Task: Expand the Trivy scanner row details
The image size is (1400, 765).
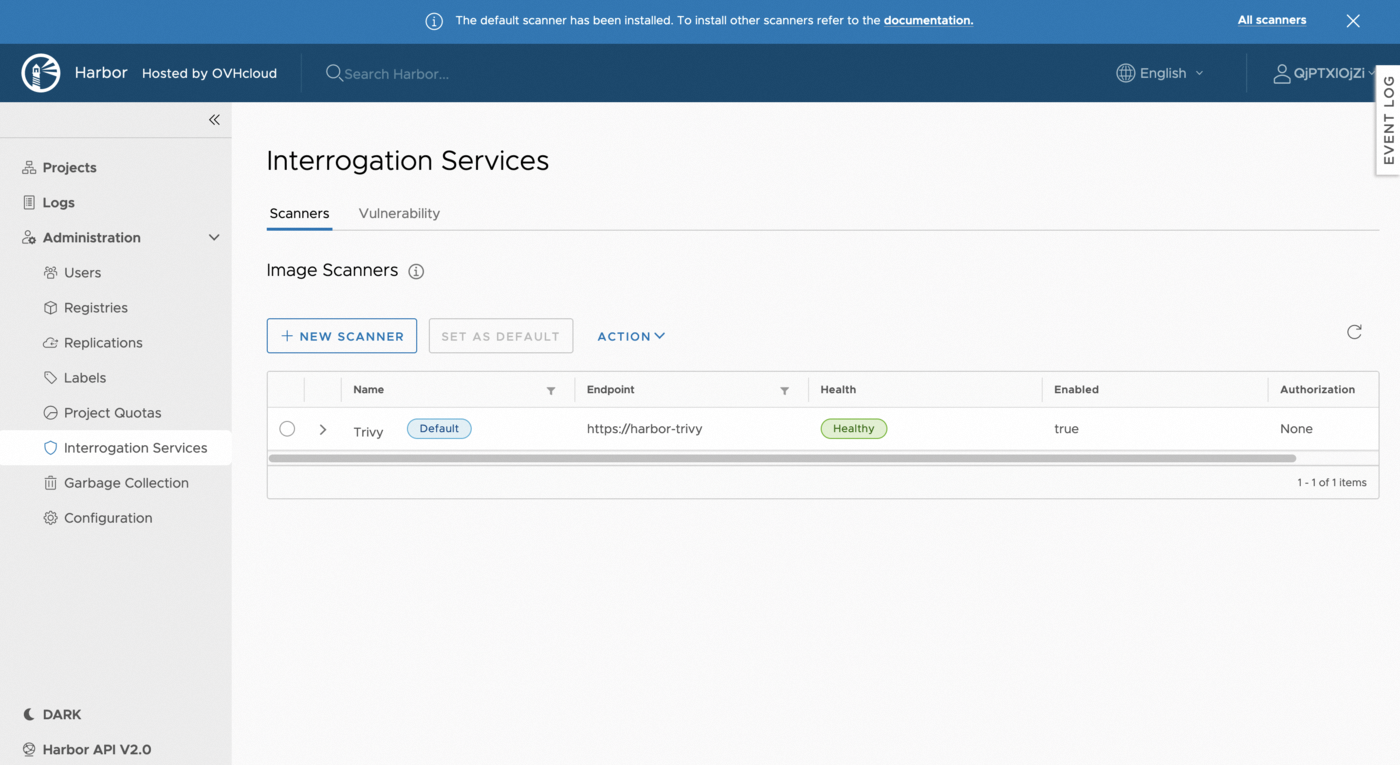Action: (322, 428)
